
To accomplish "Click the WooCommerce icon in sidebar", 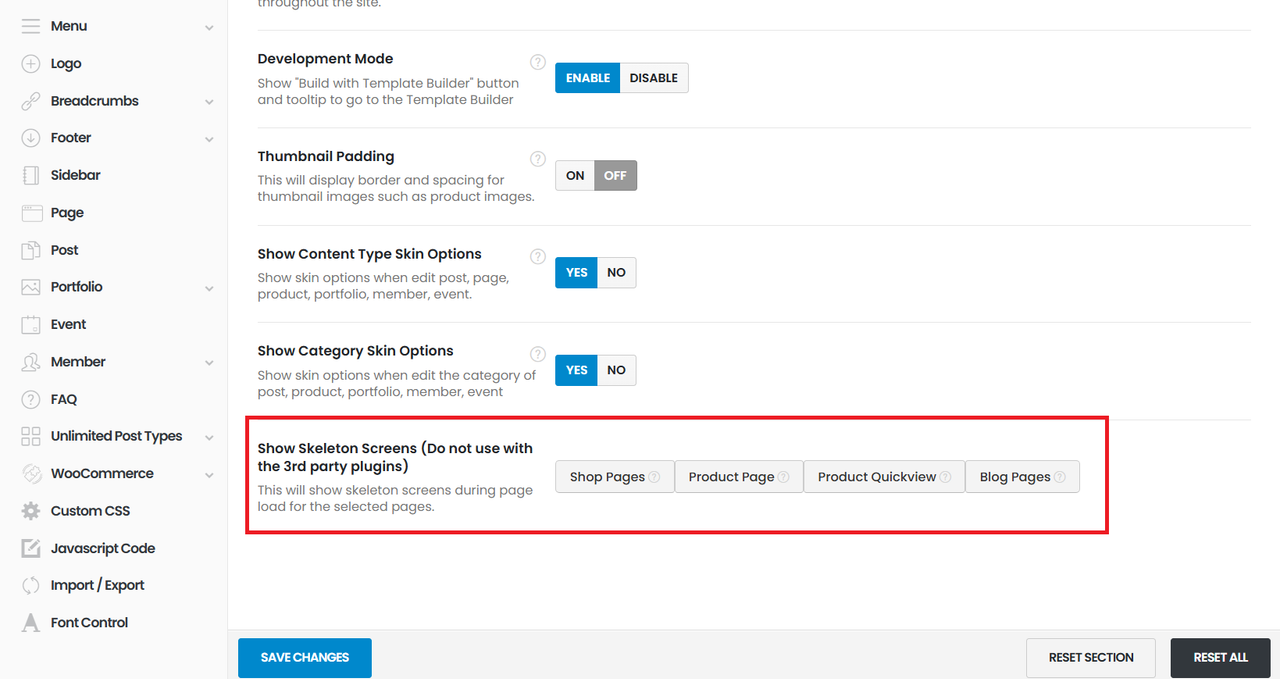I will pos(31,474).
